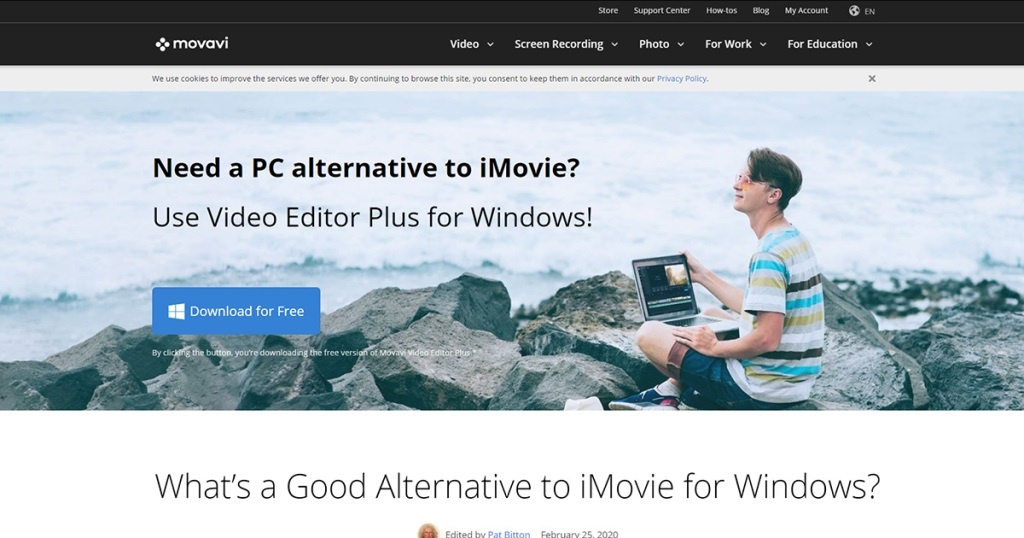Open the Privacy Policy link
The image size is (1024, 538).
(x=681, y=78)
